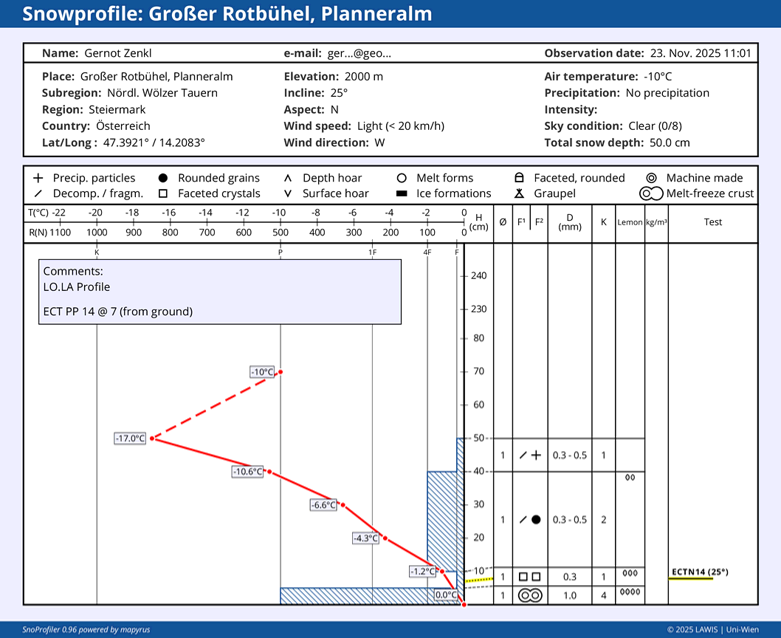Click the Melt-freeze crust legend icon

pyautogui.click(x=645, y=193)
